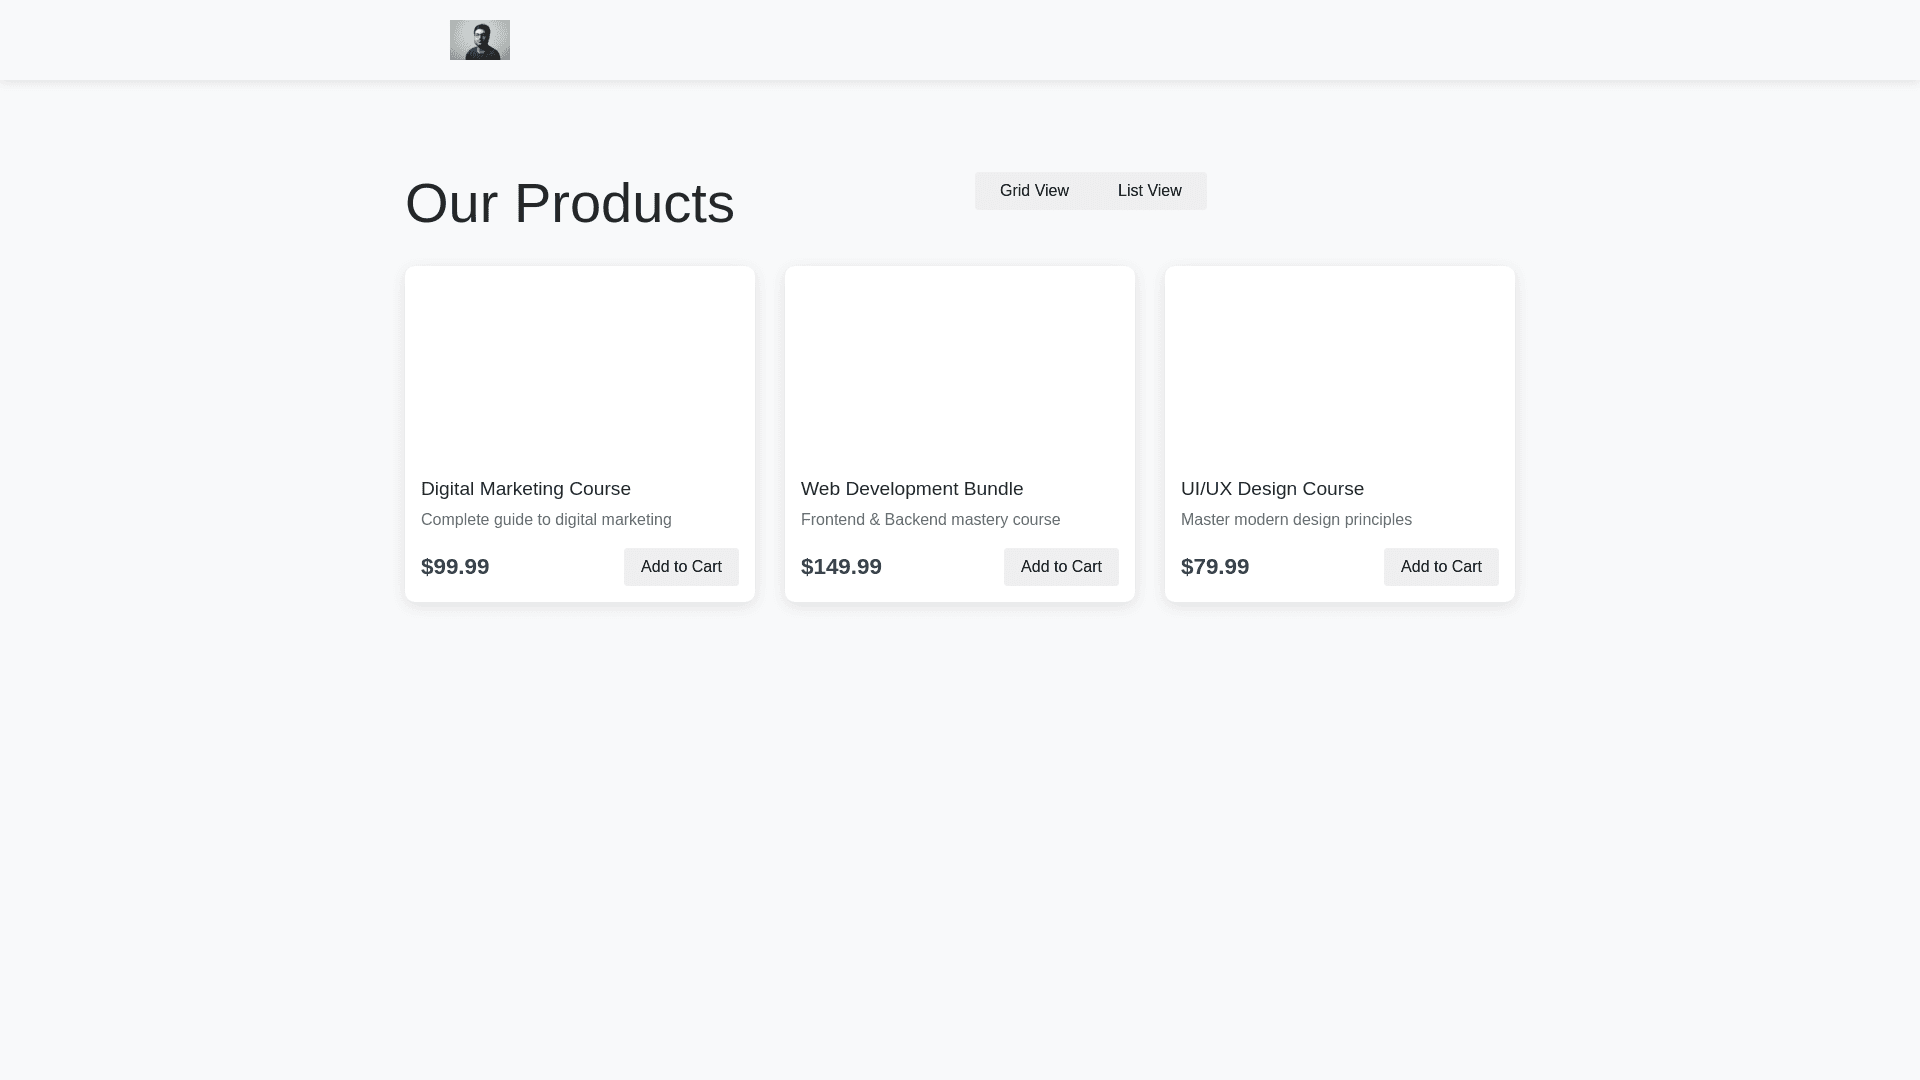Click the $99.99 price label
Viewport: 1920px width, 1080px height.
click(455, 567)
